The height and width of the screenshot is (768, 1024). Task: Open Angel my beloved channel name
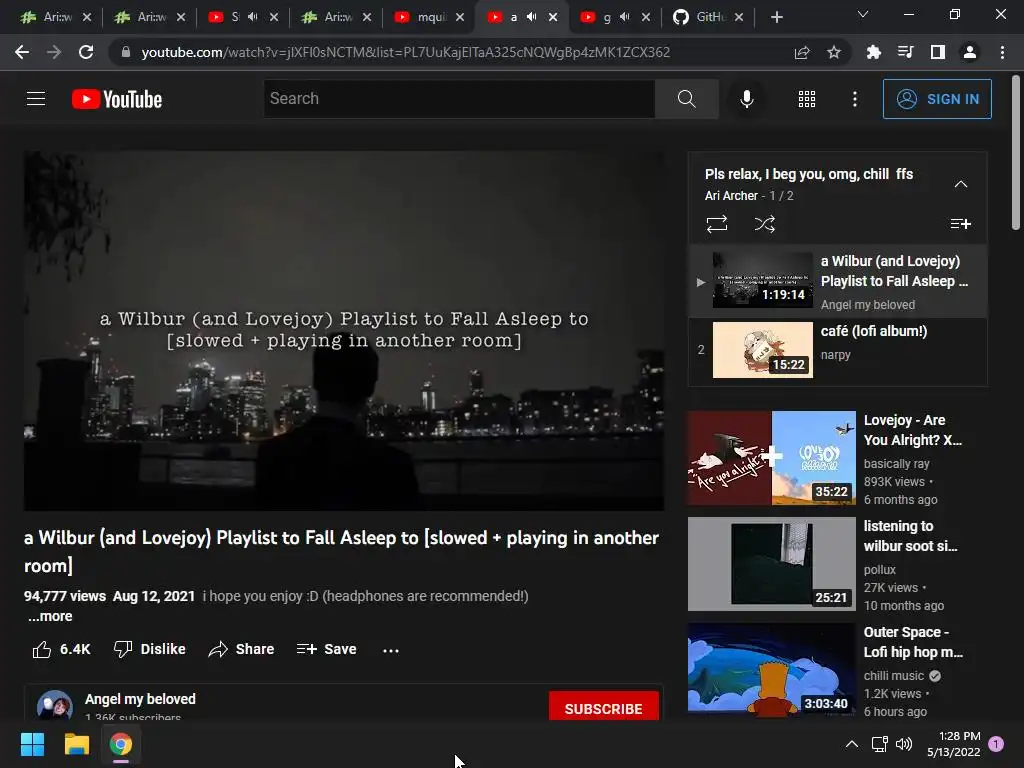(140, 699)
